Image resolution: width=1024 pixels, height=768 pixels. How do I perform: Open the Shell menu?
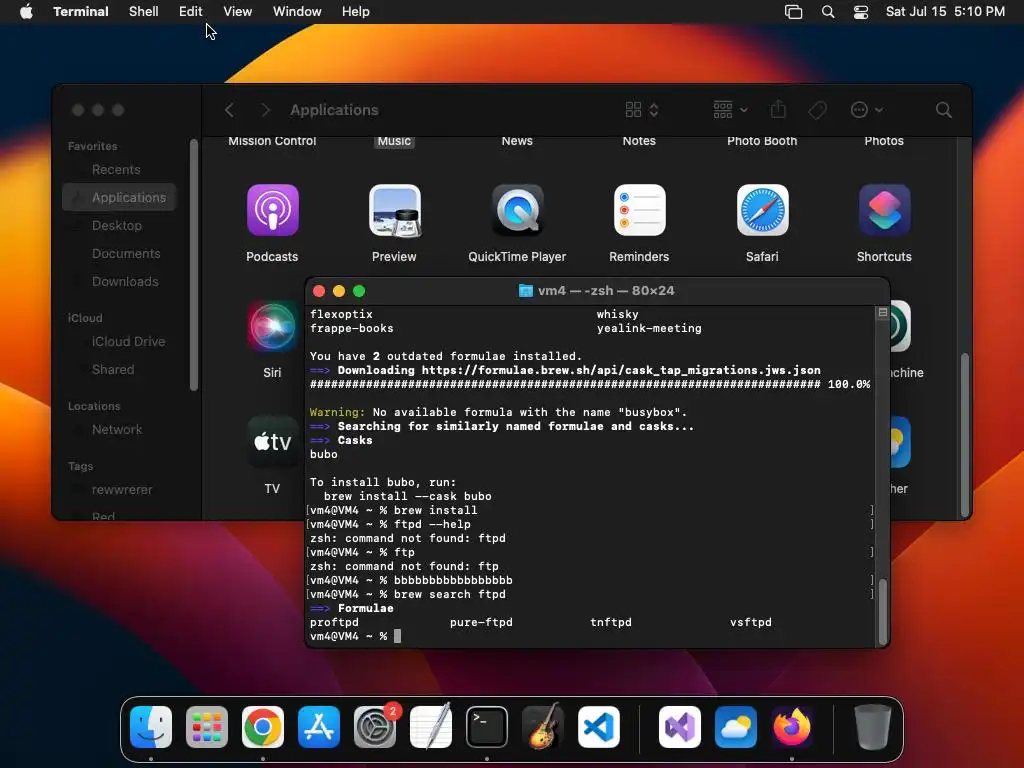click(144, 12)
